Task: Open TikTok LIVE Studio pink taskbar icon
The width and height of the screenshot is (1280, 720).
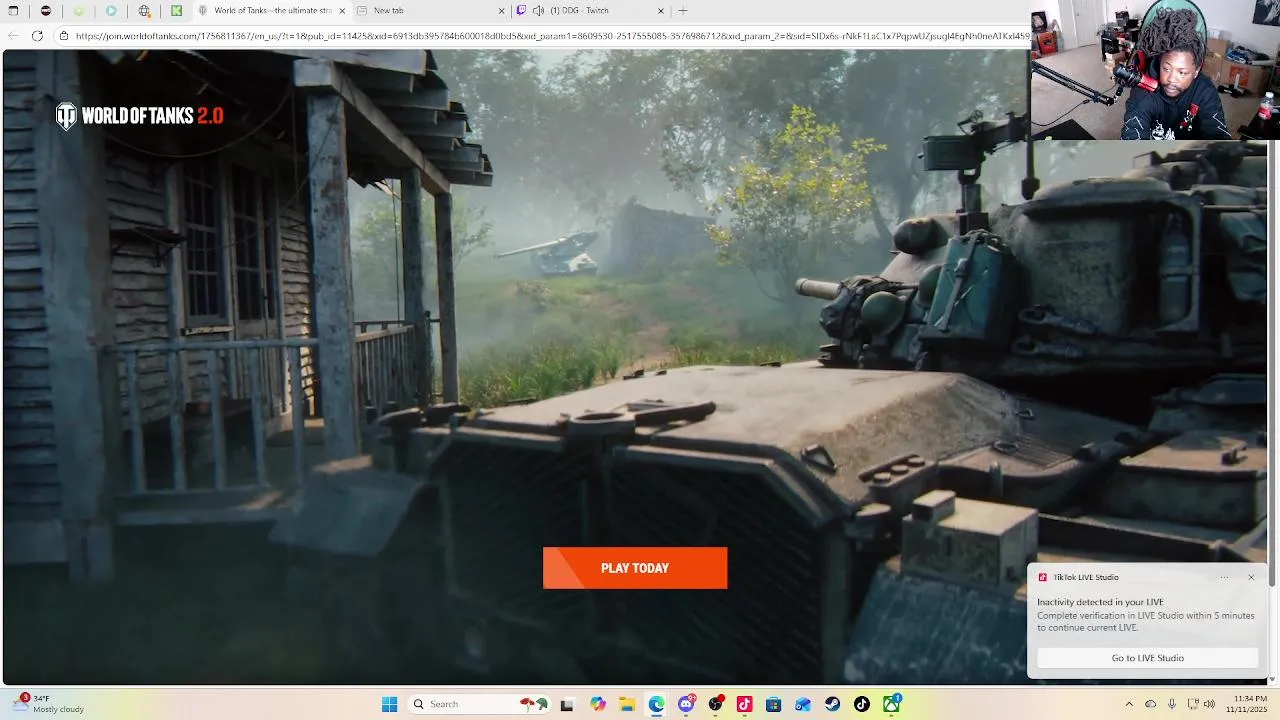Action: [744, 704]
